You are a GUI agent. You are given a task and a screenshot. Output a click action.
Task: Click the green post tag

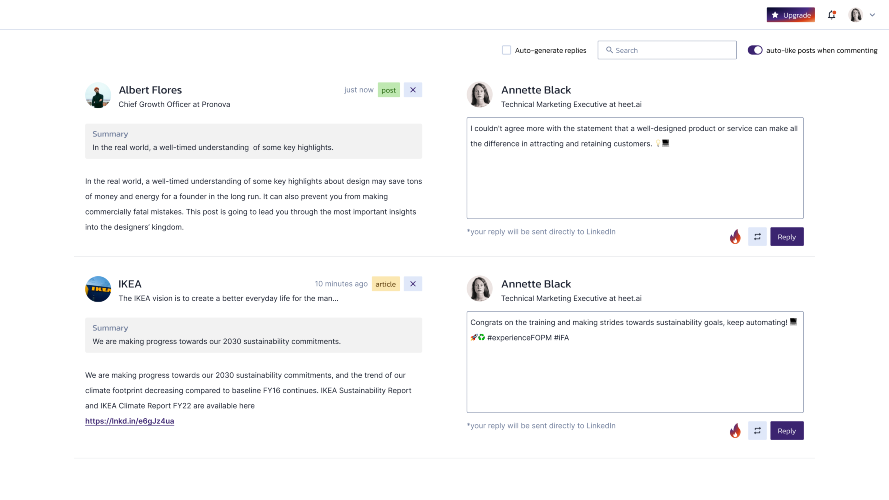(388, 90)
